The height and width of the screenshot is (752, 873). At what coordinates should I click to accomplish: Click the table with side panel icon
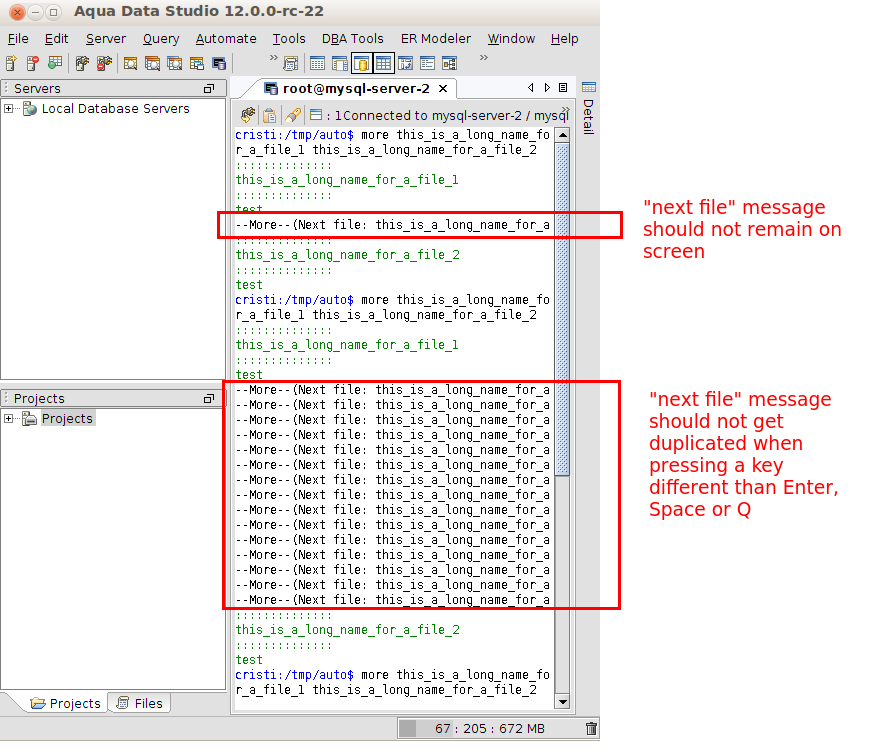340,63
